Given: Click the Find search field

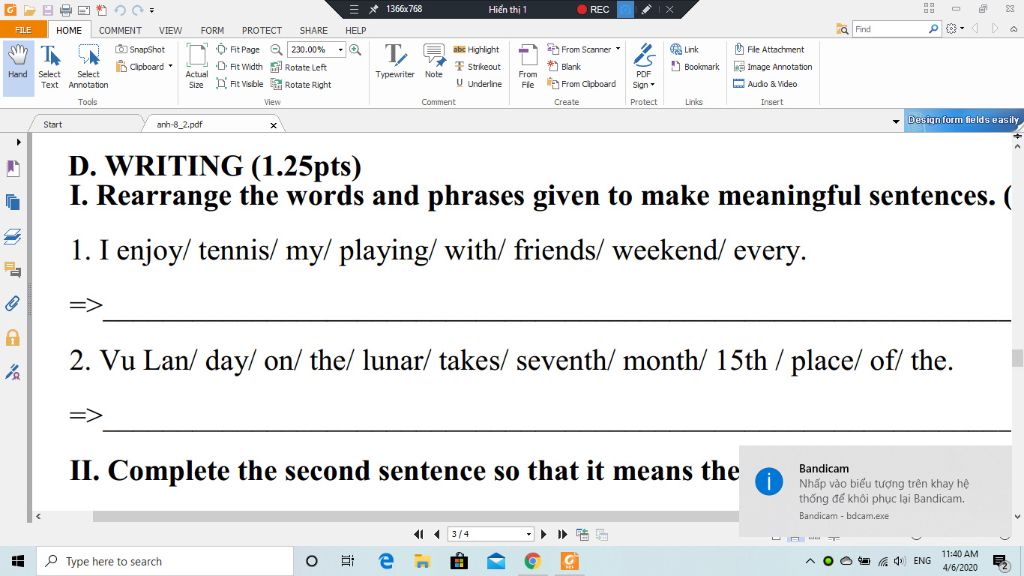Looking at the screenshot, I should pyautogui.click(x=890, y=29).
